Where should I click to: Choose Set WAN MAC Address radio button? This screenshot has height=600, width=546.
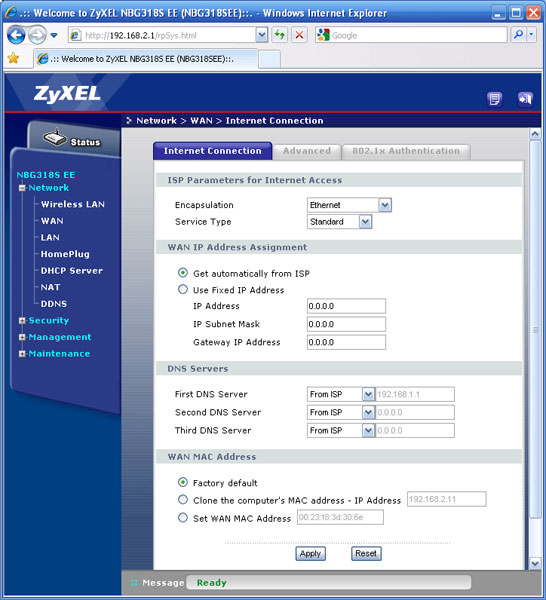pos(183,518)
